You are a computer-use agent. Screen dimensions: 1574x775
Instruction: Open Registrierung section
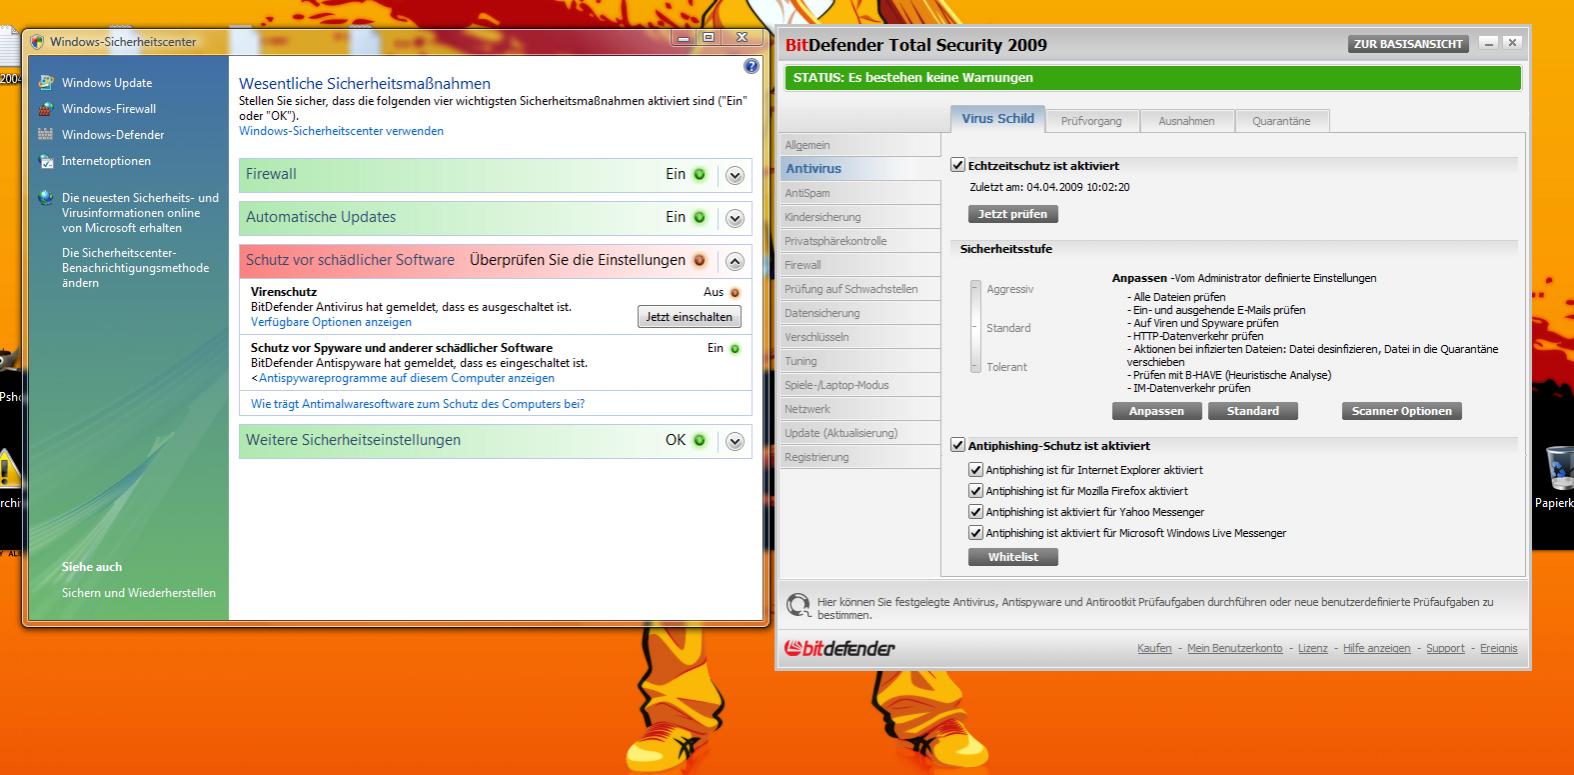(x=860, y=457)
